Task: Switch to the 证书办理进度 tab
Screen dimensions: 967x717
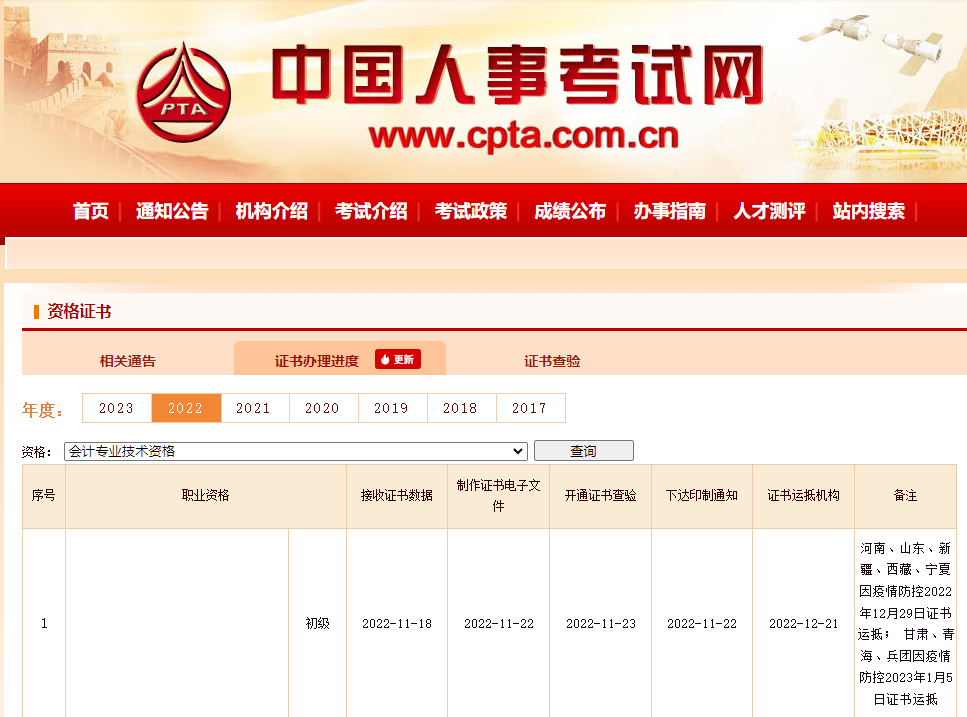Action: 316,361
